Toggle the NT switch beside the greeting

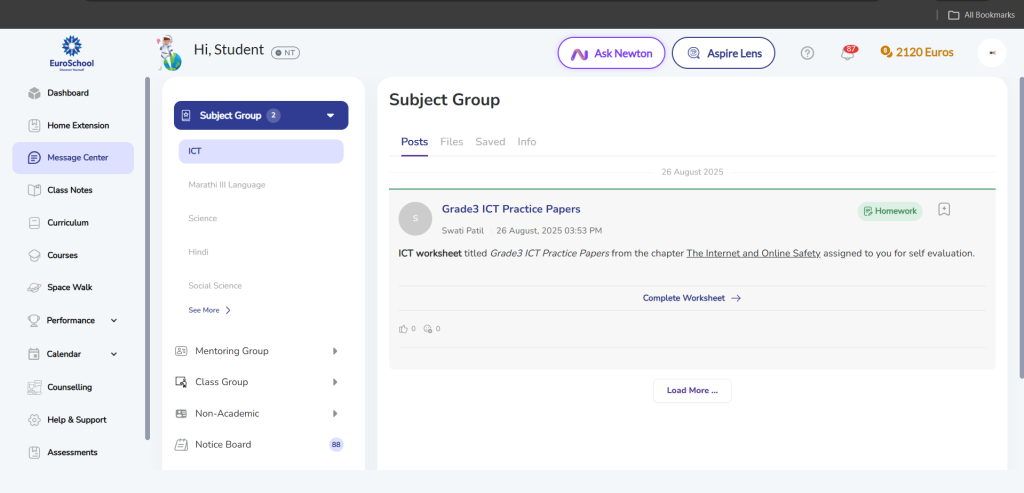coord(285,52)
